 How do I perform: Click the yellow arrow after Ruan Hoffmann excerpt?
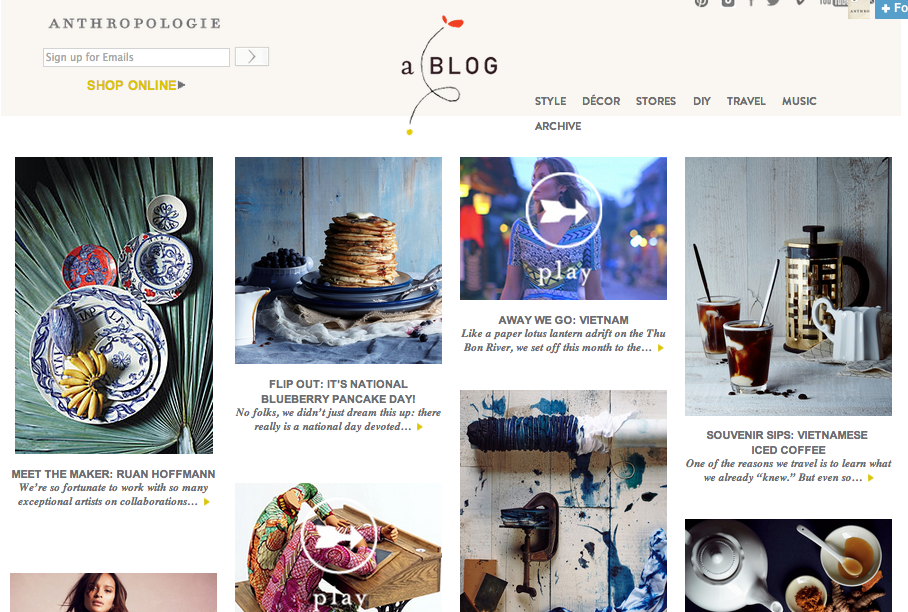(207, 502)
